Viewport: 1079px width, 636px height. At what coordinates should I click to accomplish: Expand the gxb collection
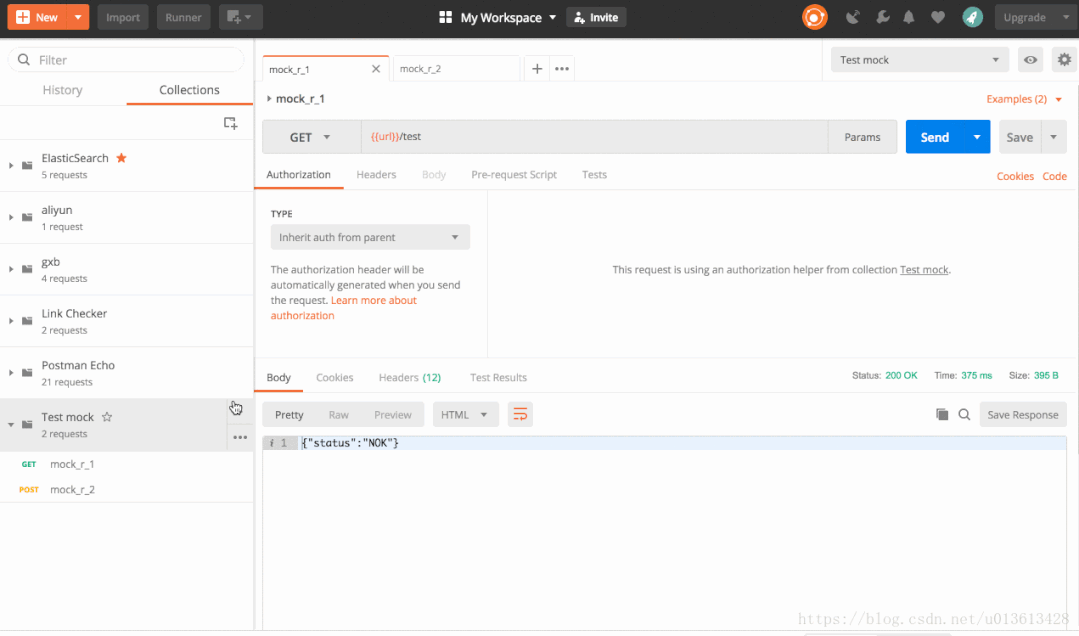pos(10,269)
